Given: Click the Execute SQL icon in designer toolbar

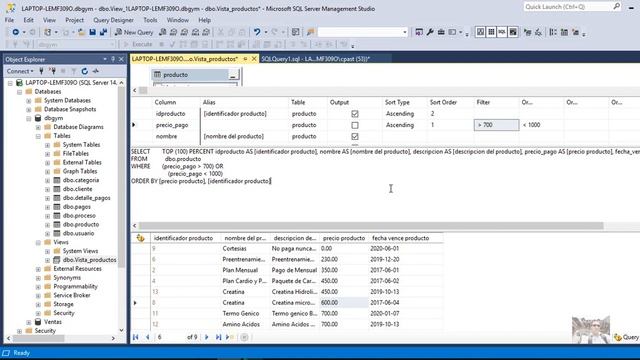Looking at the screenshot, I should 527,32.
